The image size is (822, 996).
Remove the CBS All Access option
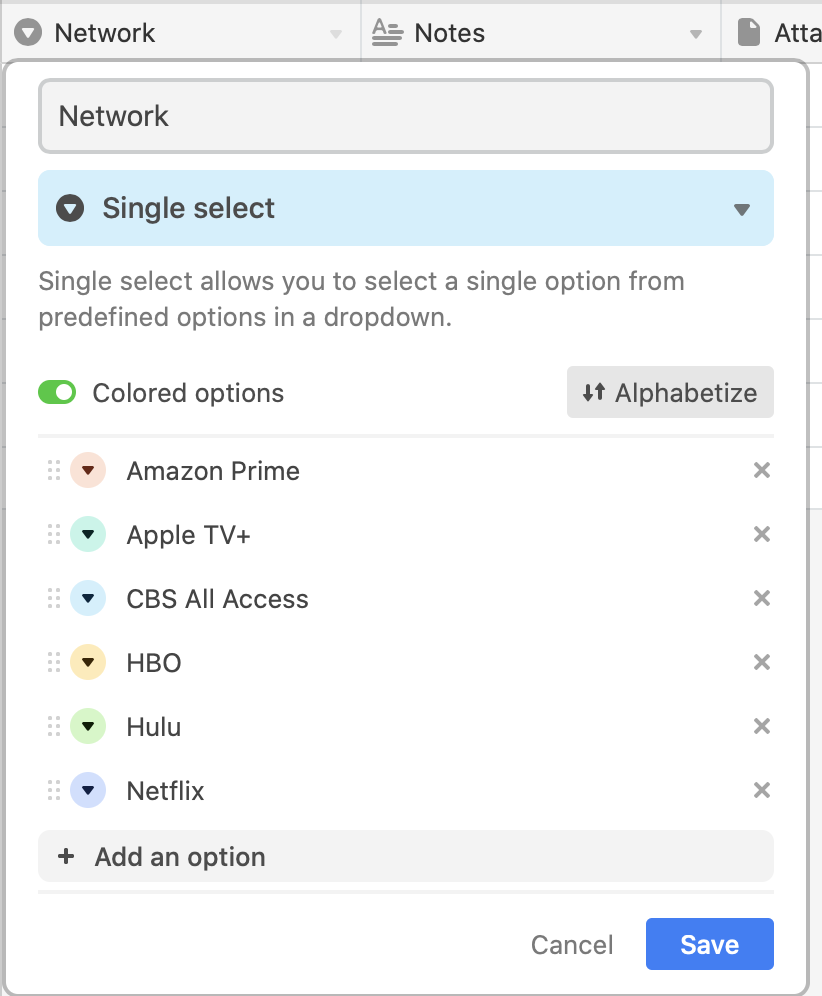point(761,599)
